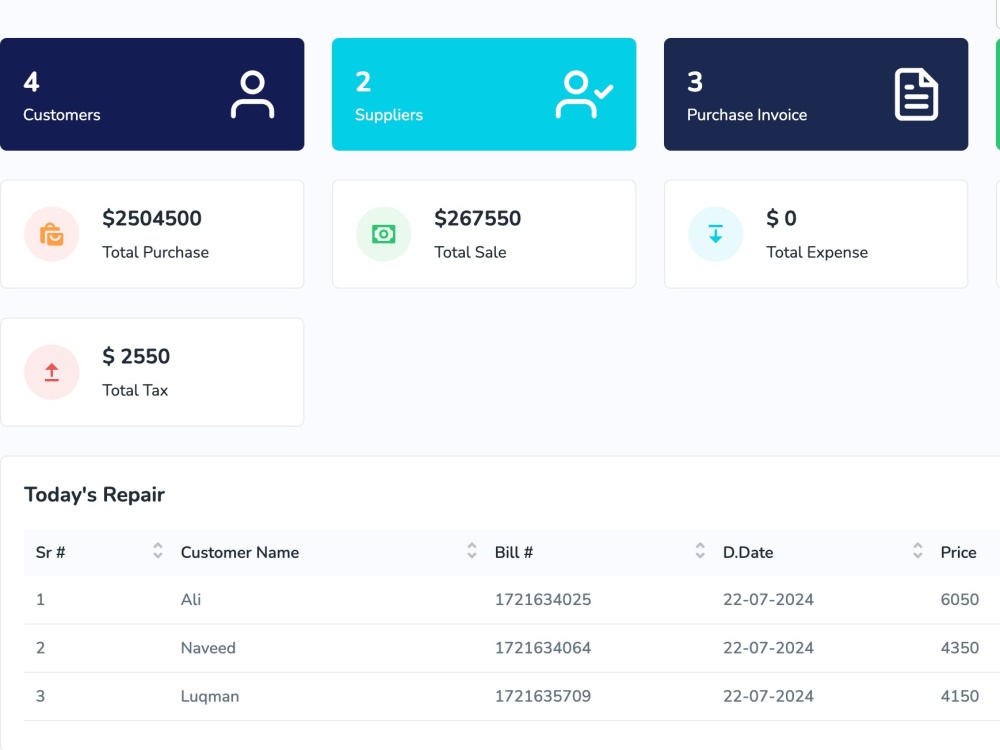Open the Suppliers card
The image size is (1000, 750).
coord(484,94)
